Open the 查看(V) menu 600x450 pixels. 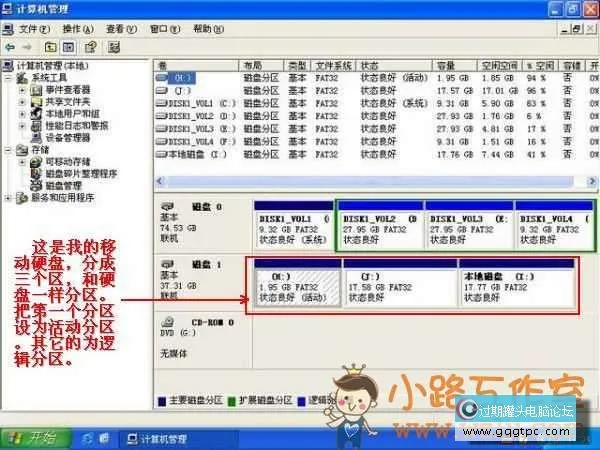point(121,29)
